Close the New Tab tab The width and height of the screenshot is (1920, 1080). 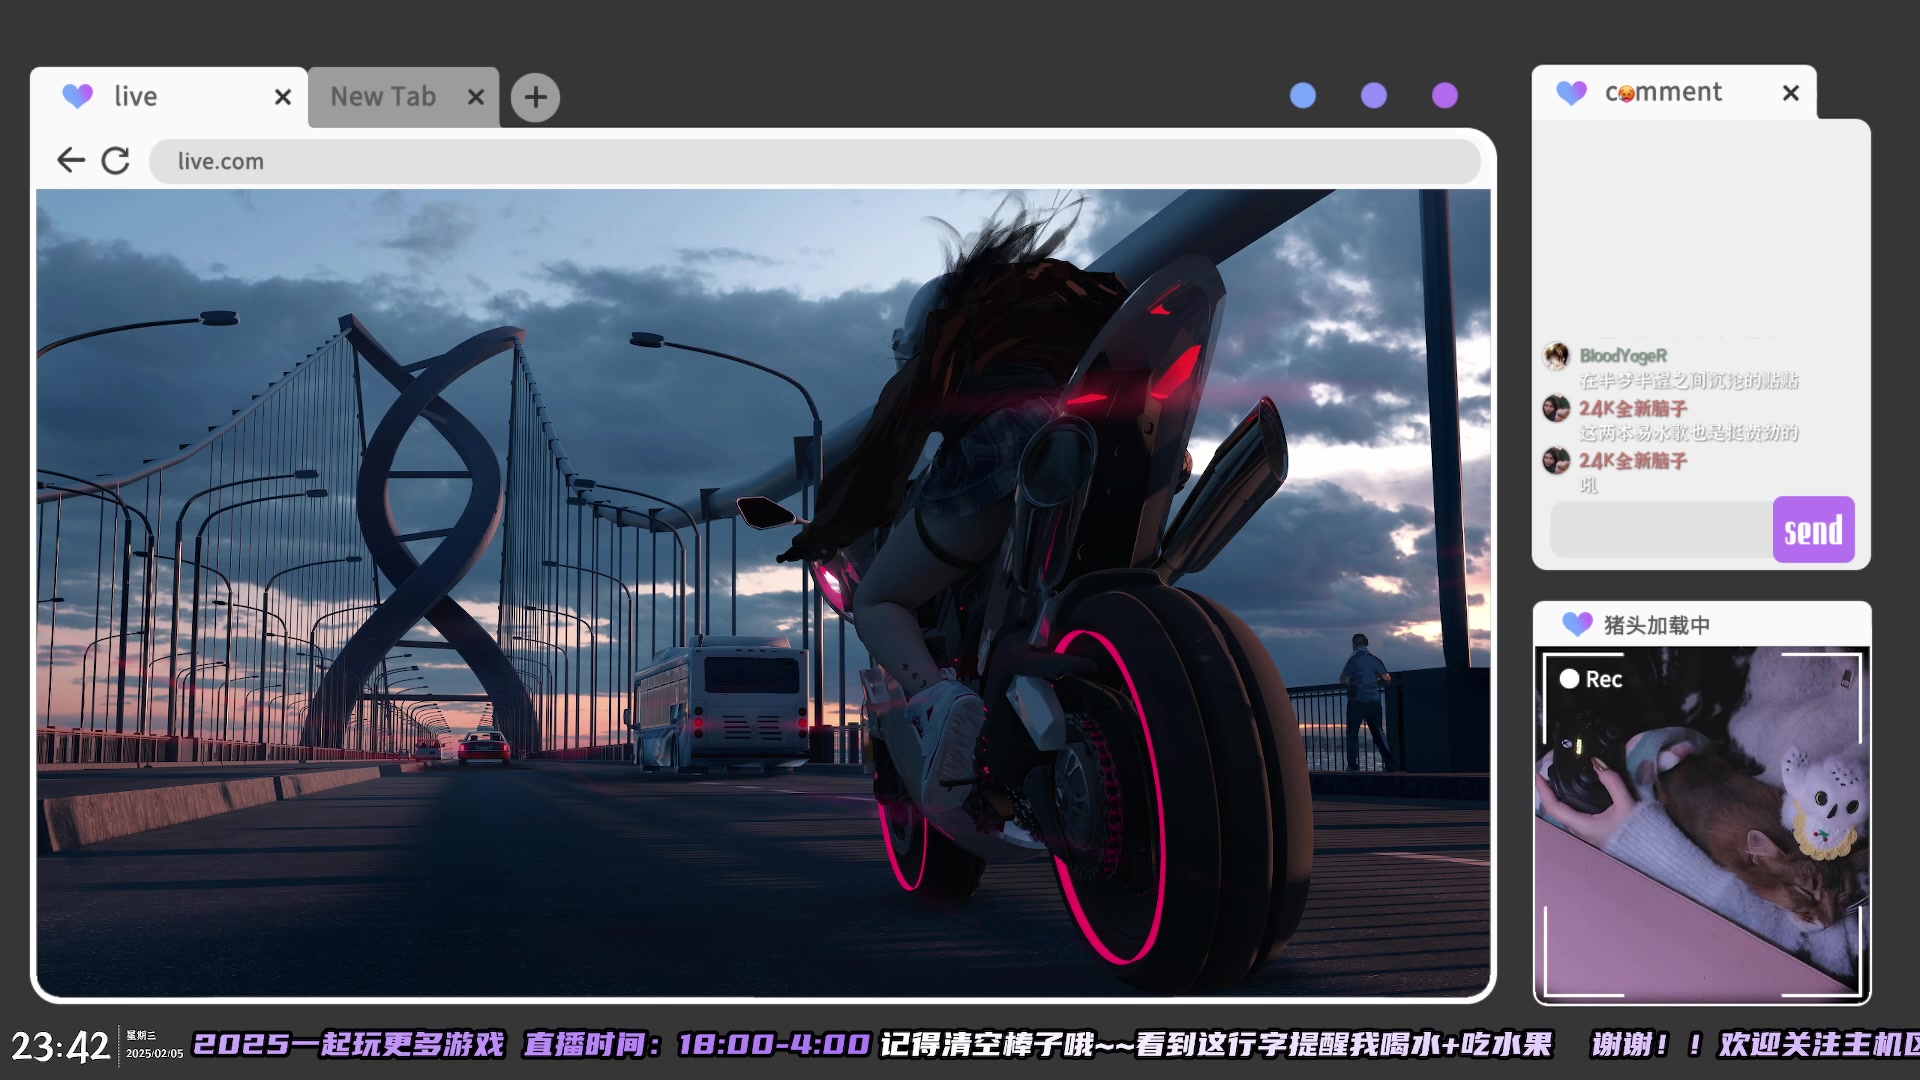(x=476, y=97)
